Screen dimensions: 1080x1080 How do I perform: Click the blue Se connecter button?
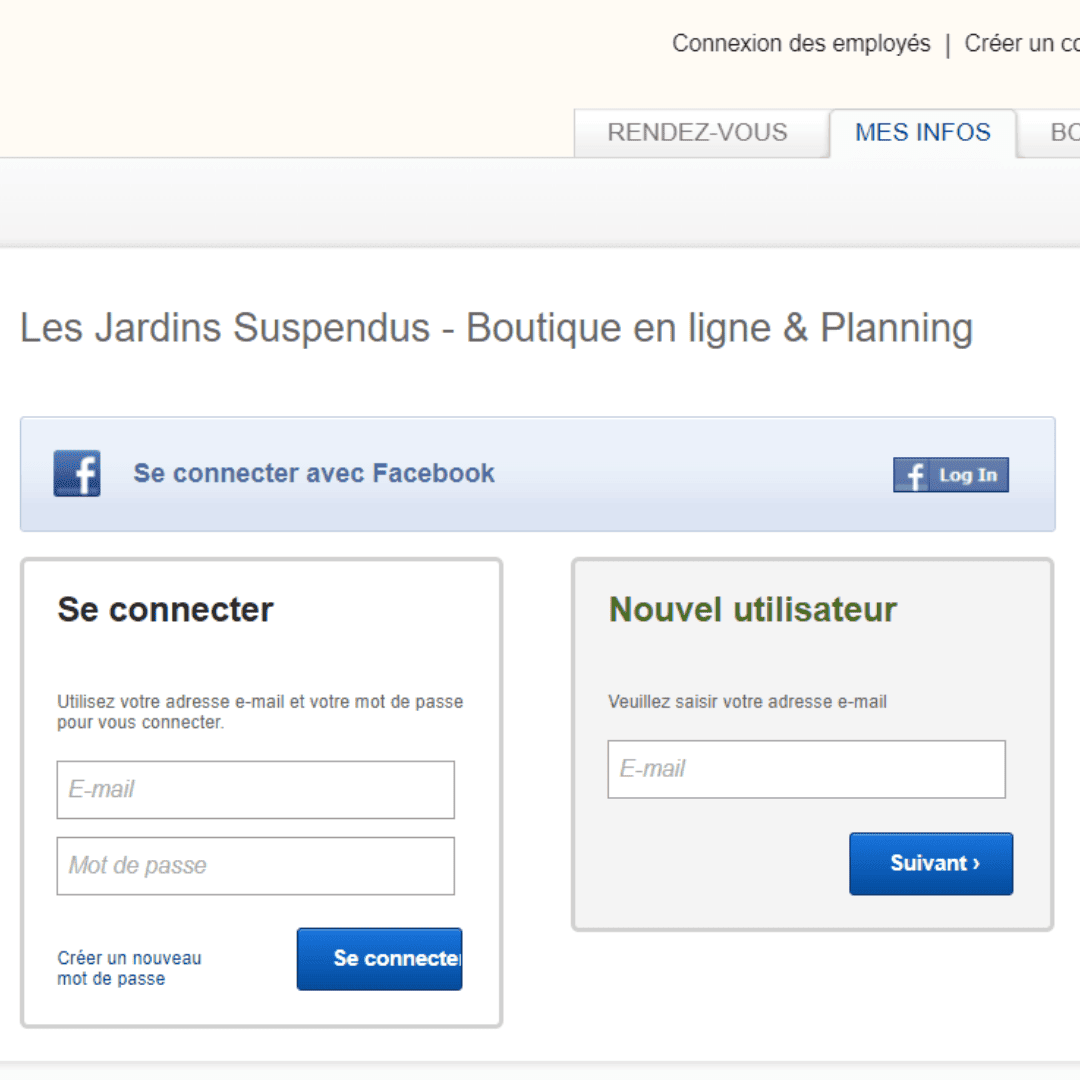pos(380,959)
